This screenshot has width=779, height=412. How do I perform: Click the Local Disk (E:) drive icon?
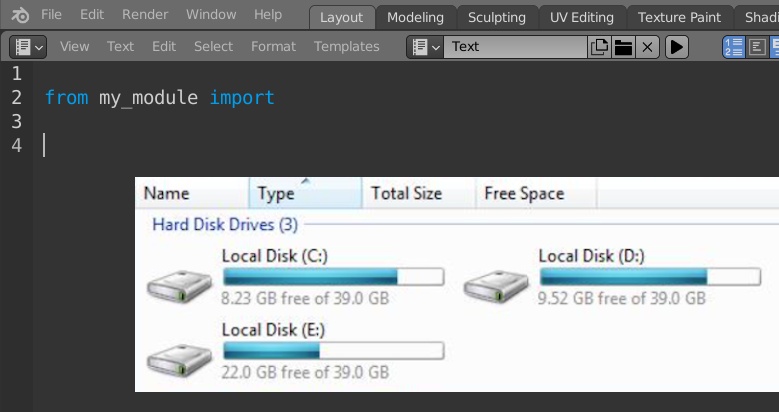coord(179,360)
